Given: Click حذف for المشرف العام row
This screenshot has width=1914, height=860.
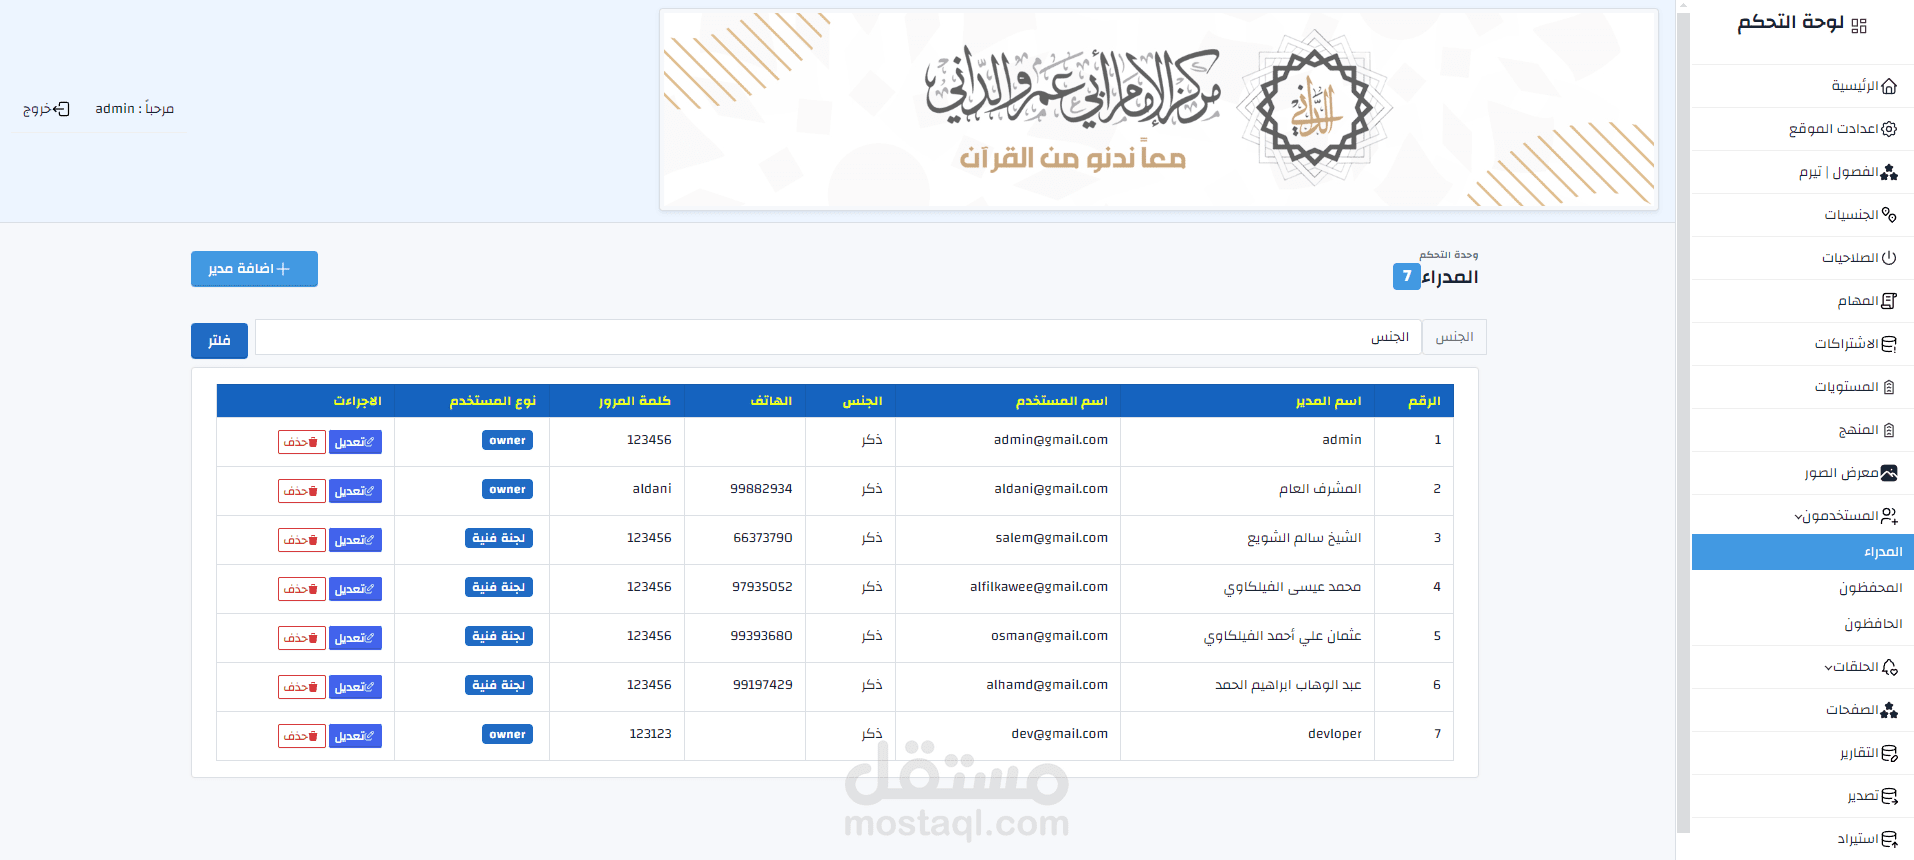Looking at the screenshot, I should click(302, 491).
